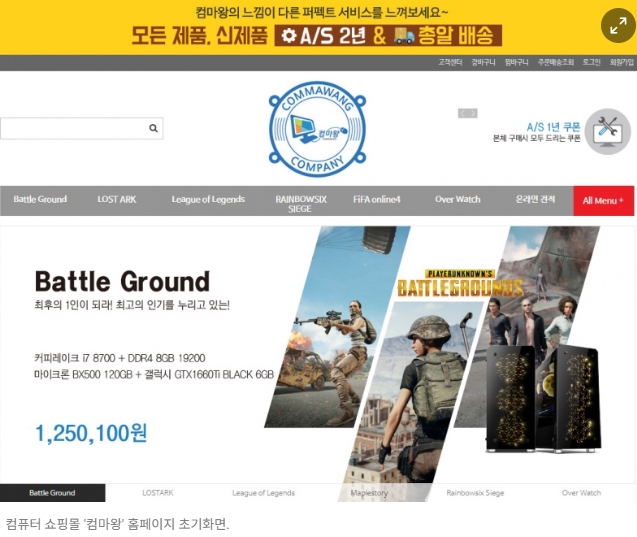The height and width of the screenshot is (537, 637).
Task: Open the 주문배송조회 link
Action: pyautogui.click(x=555, y=63)
